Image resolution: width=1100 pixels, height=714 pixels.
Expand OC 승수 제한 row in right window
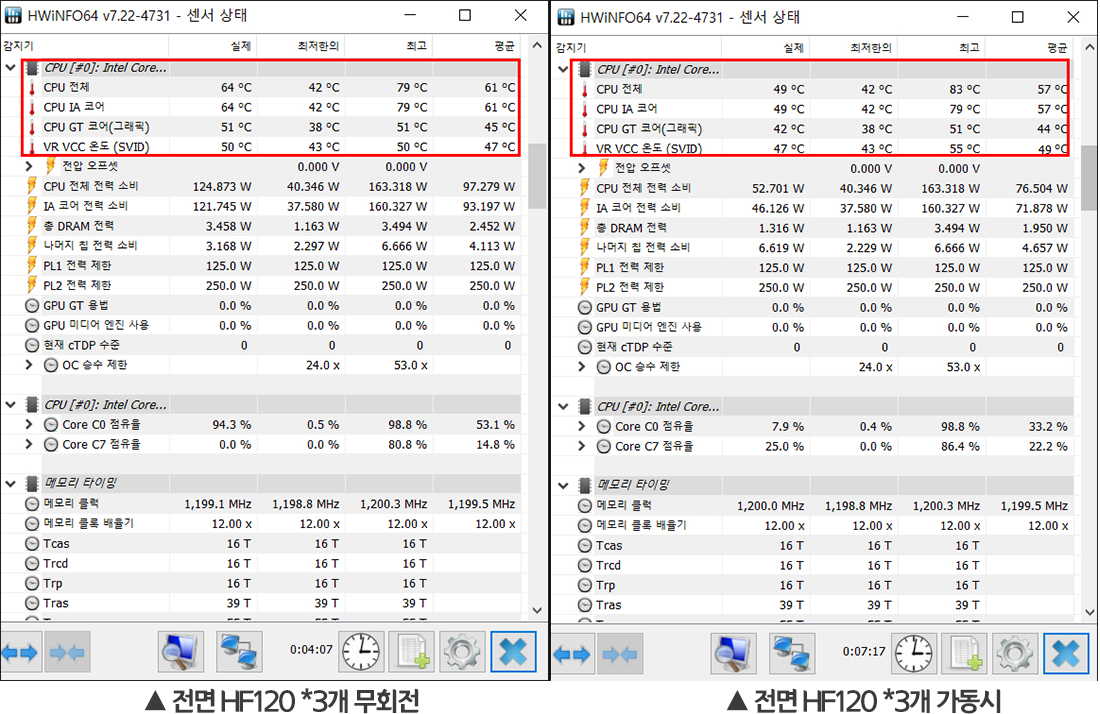click(x=582, y=367)
